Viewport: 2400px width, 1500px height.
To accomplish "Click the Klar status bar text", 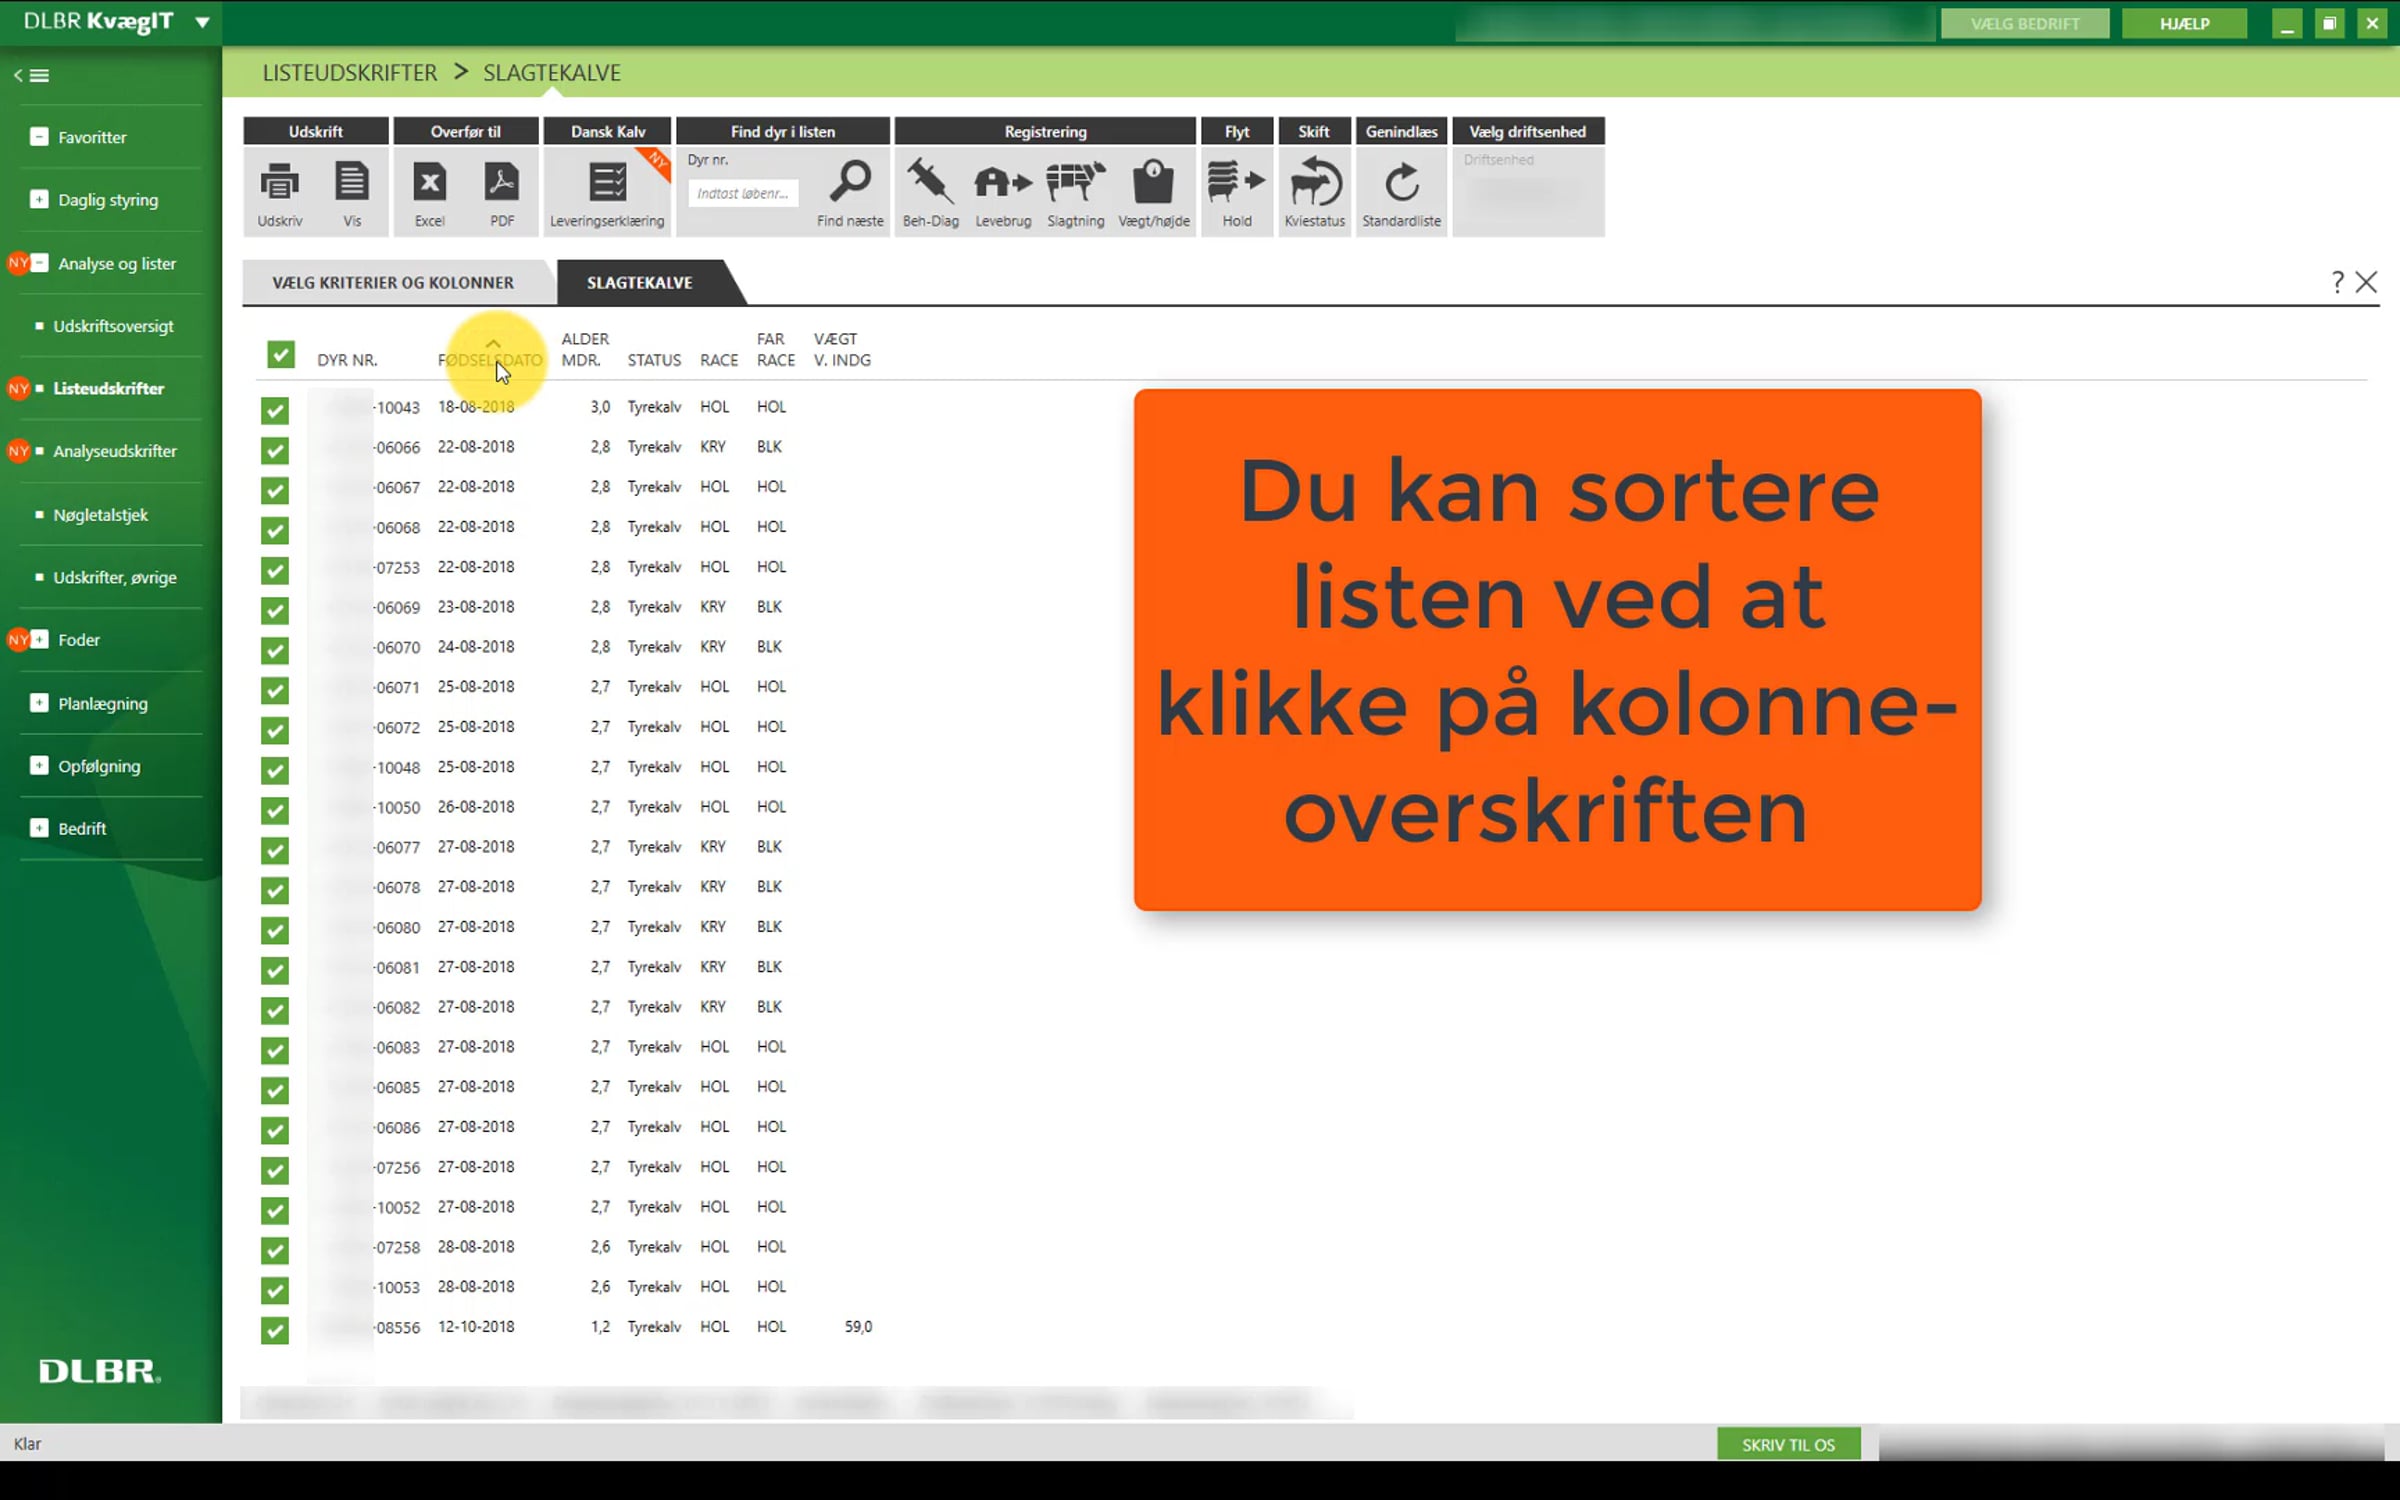I will click(27, 1444).
